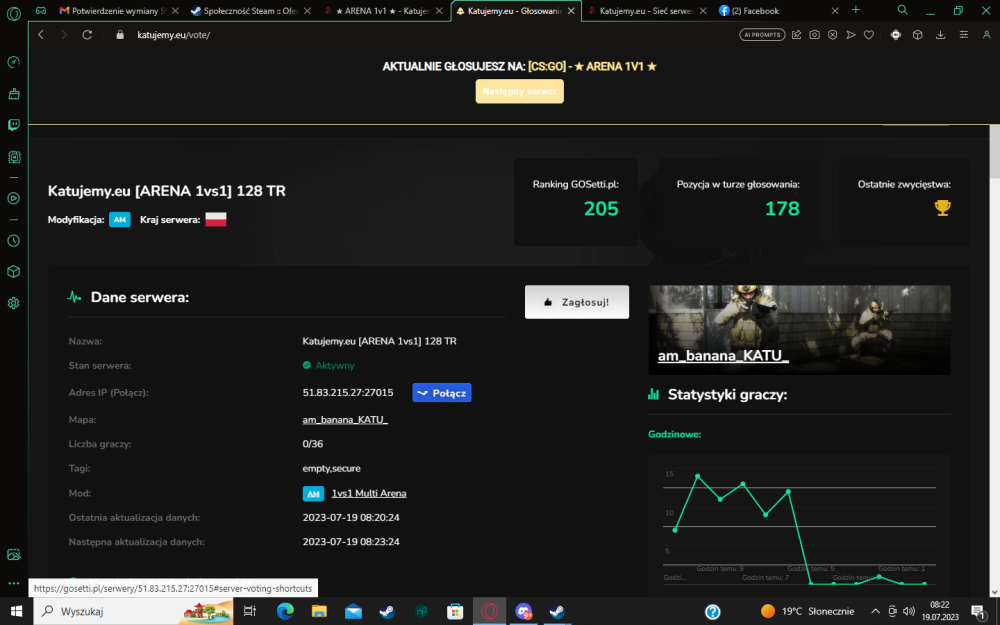The width and height of the screenshot is (1000, 625).
Task: Open My Flow send icon
Action: [851, 34]
